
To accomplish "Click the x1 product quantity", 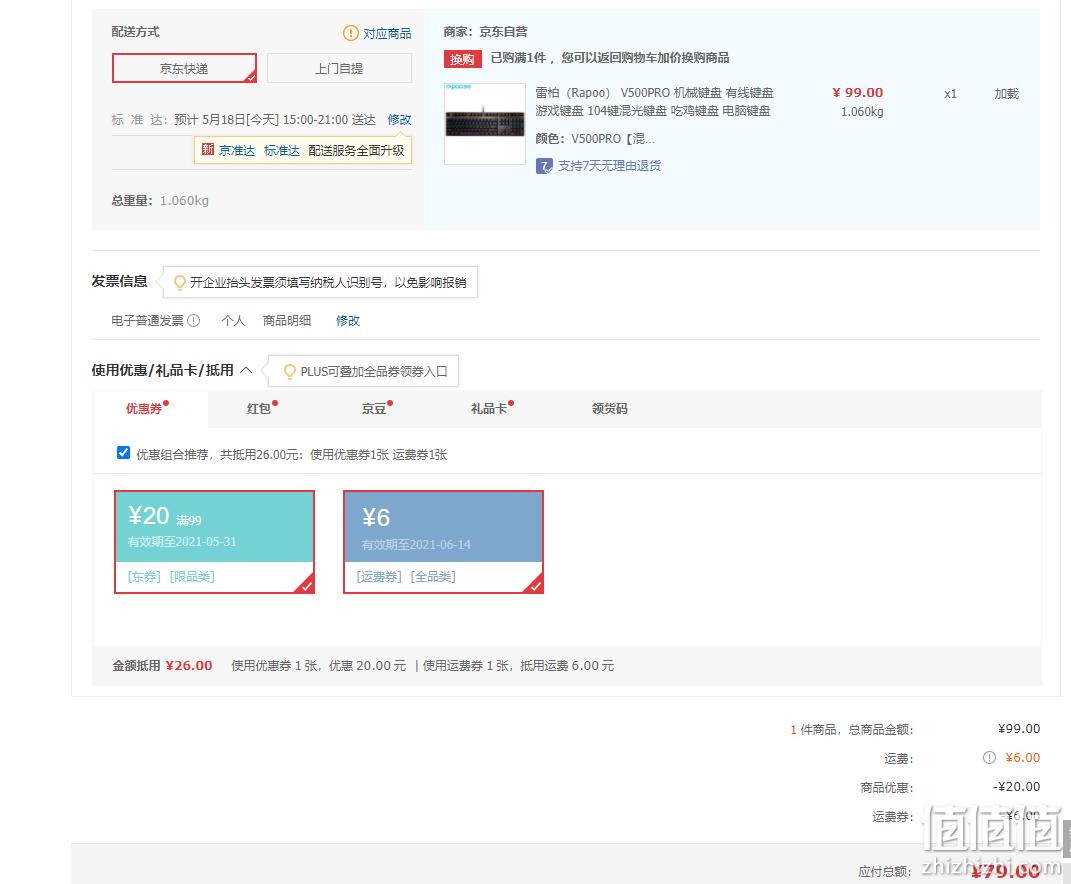I will click(x=950, y=94).
